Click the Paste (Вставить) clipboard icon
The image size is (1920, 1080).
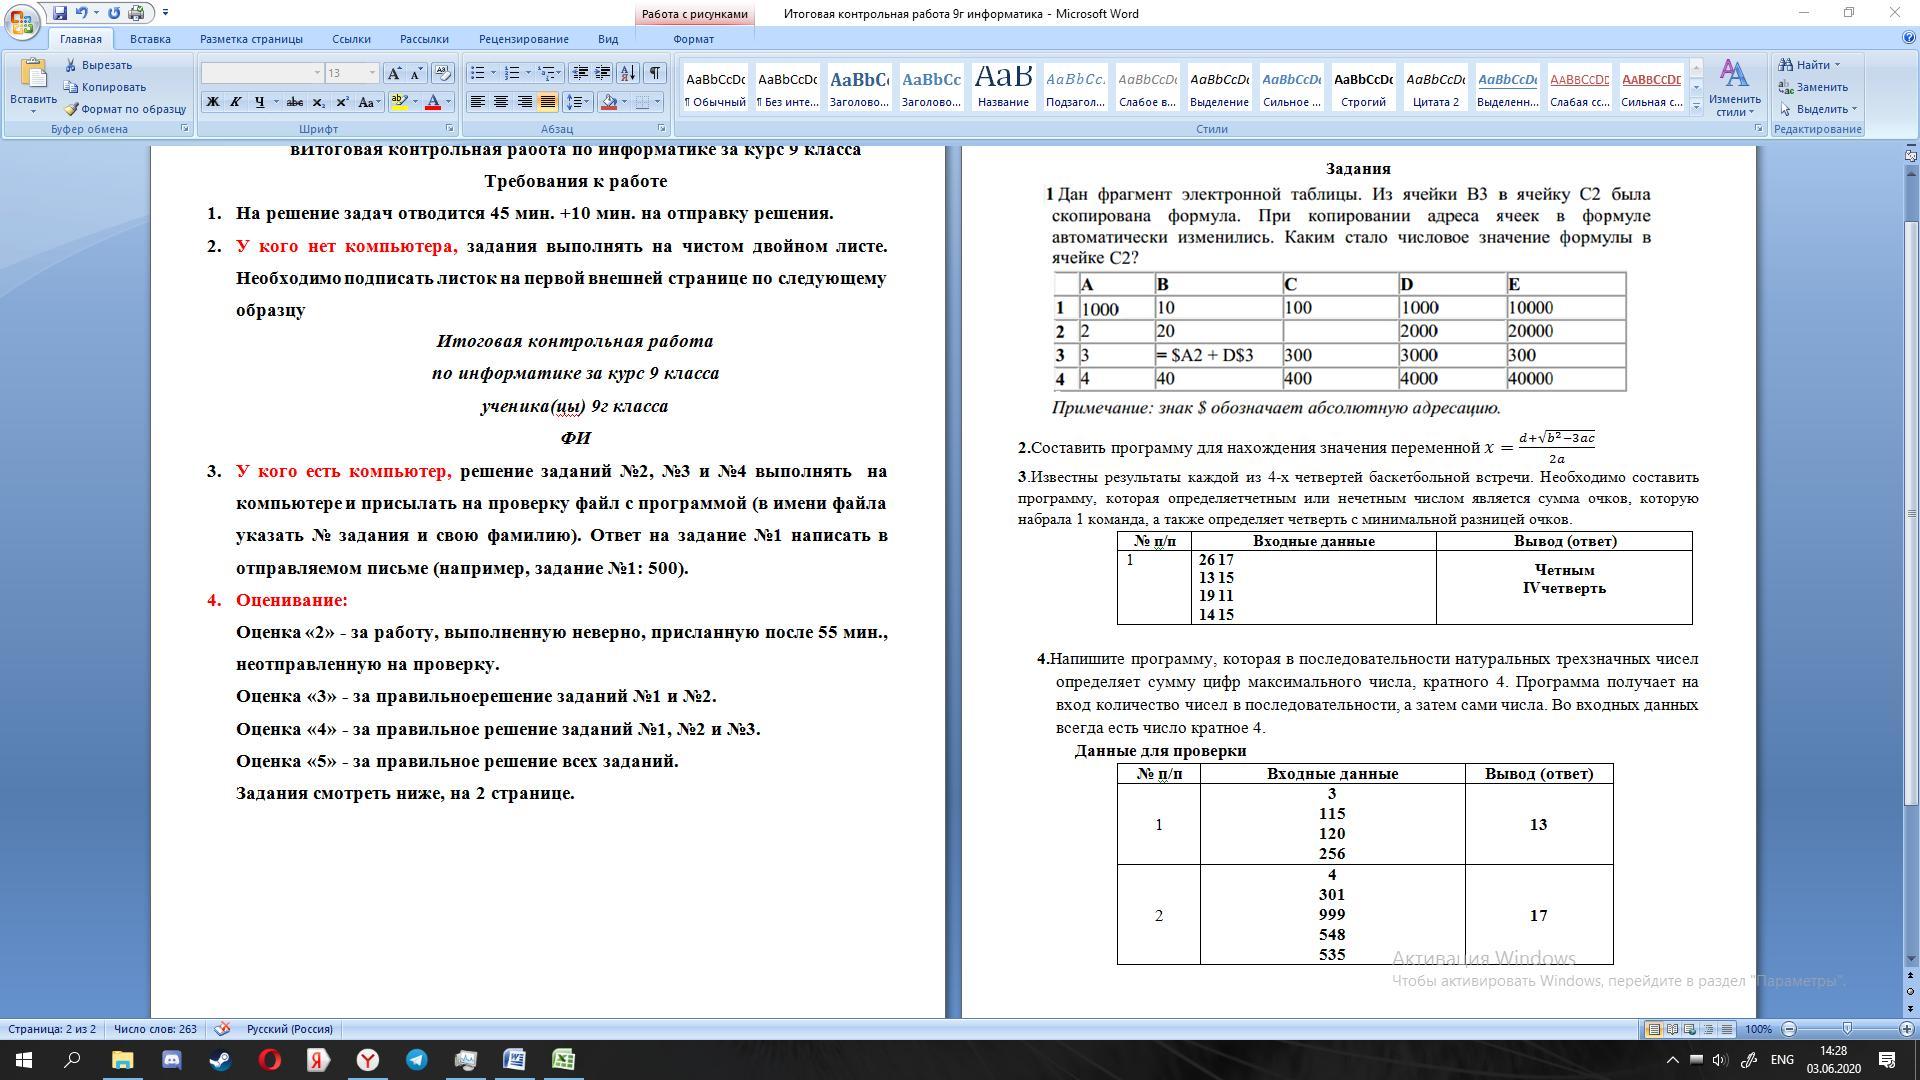(33, 75)
